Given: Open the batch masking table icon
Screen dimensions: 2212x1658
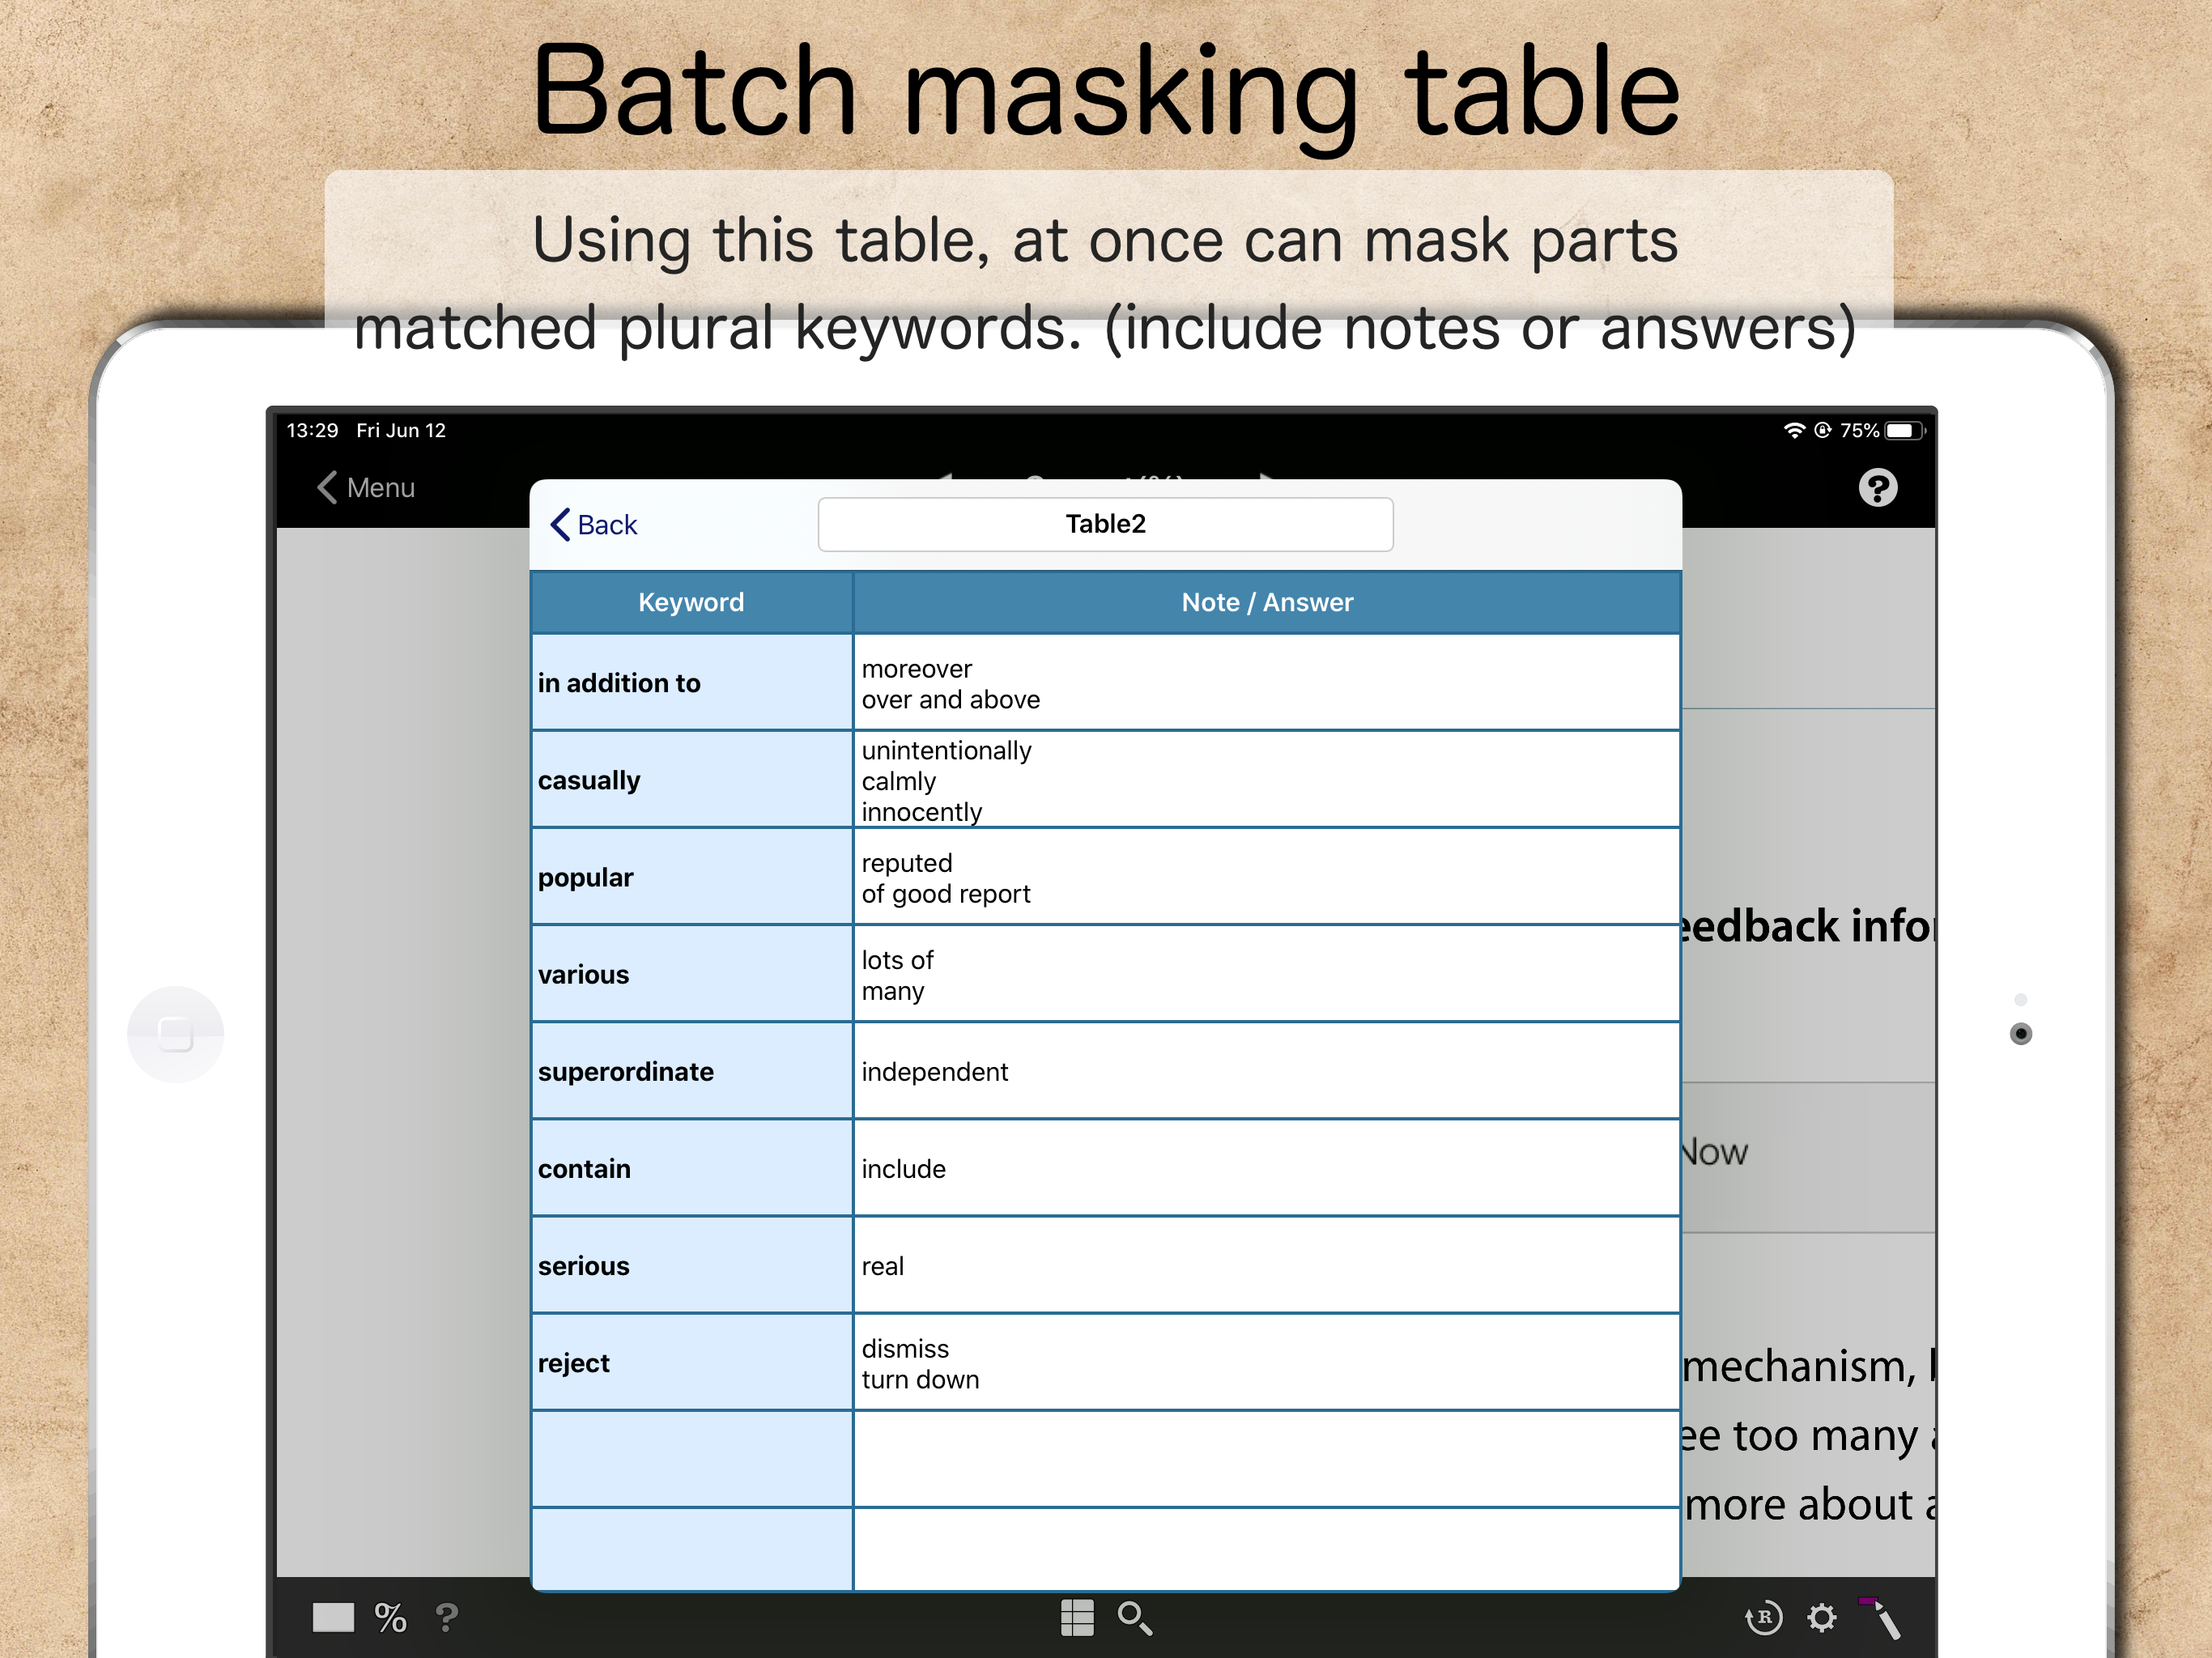Looking at the screenshot, I should 1076,1617.
